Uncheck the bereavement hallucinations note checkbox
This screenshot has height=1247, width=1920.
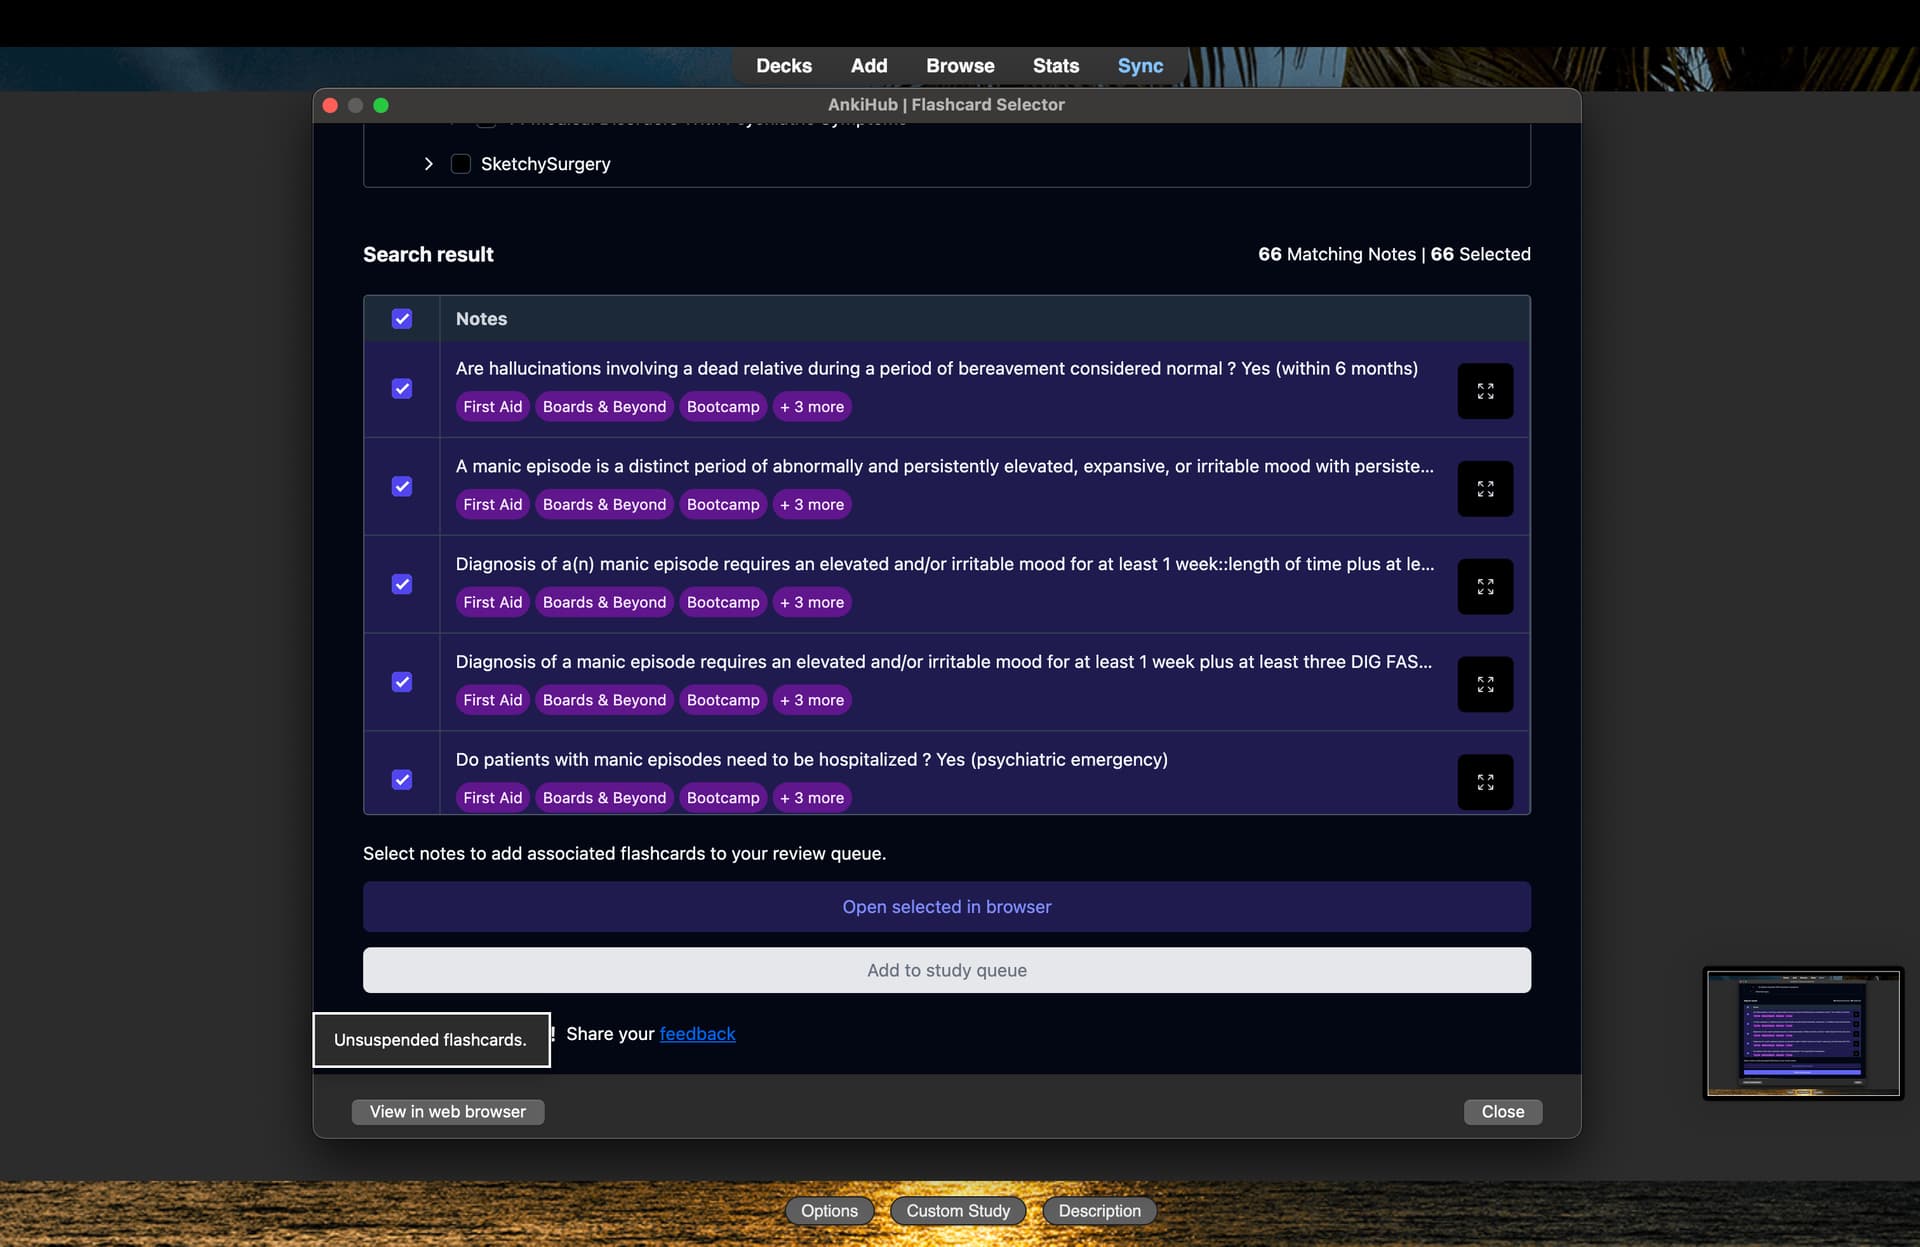coord(402,389)
